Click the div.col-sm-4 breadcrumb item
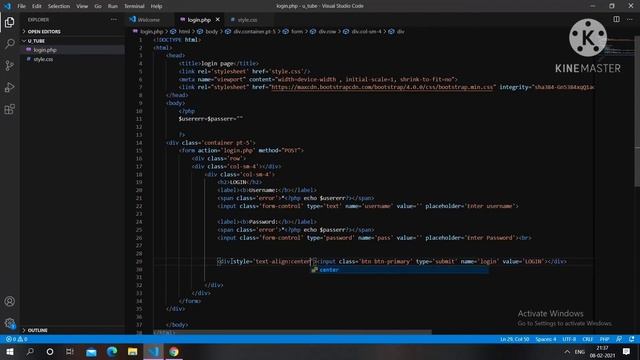640x360 pixels. pos(366,31)
